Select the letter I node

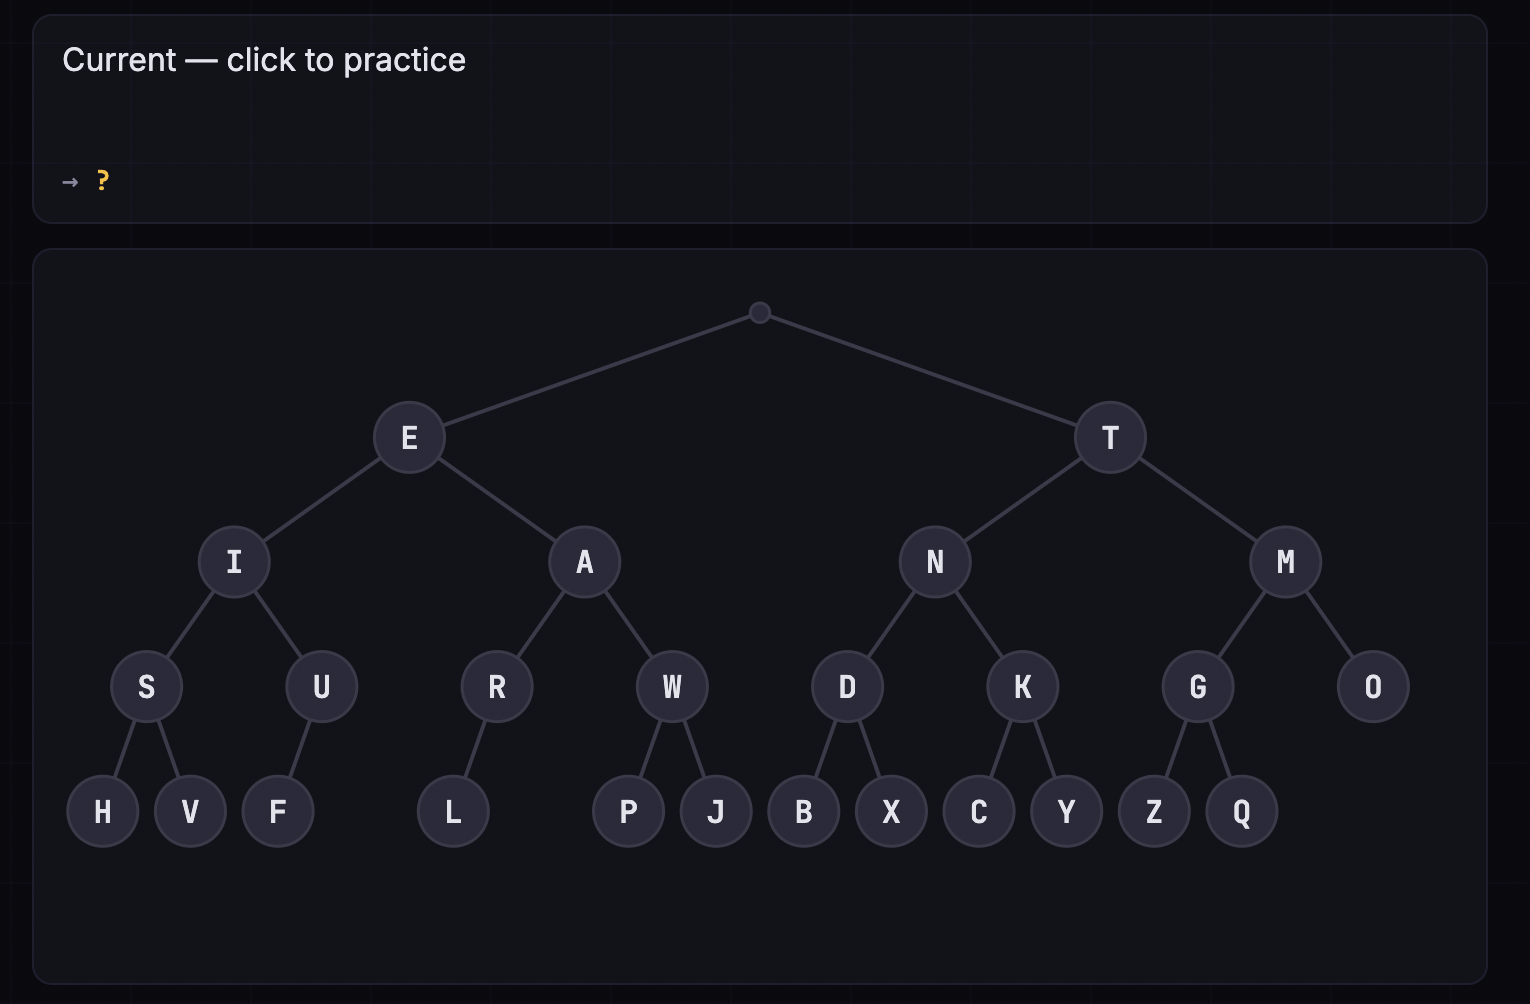coord(234,562)
